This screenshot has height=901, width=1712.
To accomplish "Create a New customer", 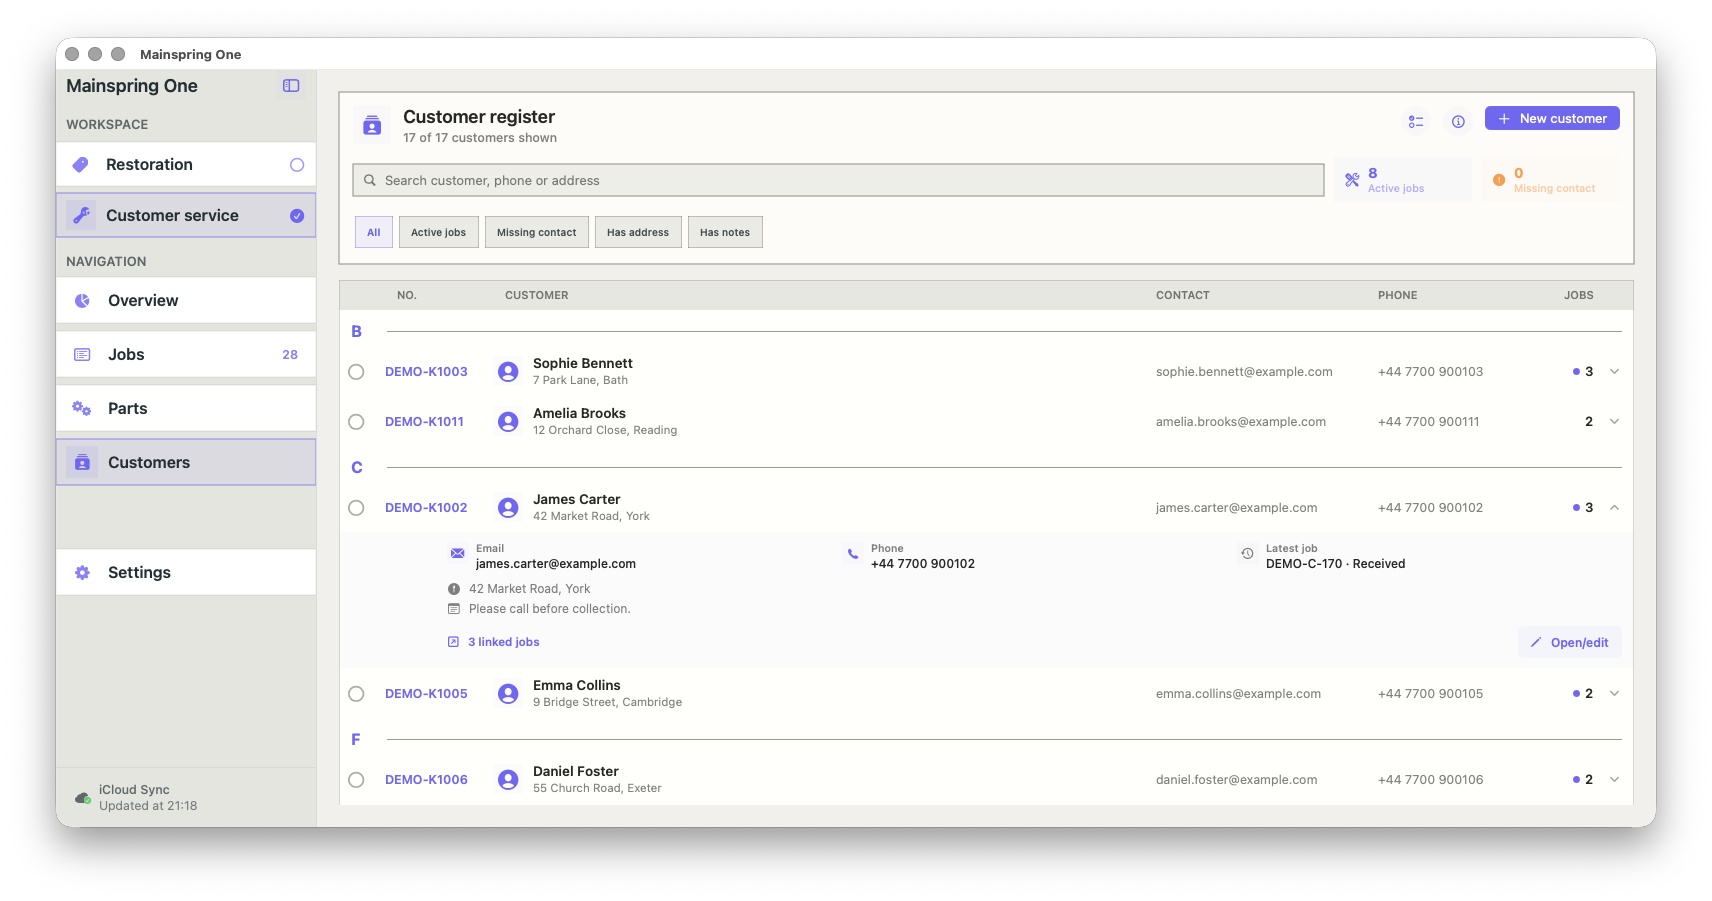I will (x=1552, y=118).
